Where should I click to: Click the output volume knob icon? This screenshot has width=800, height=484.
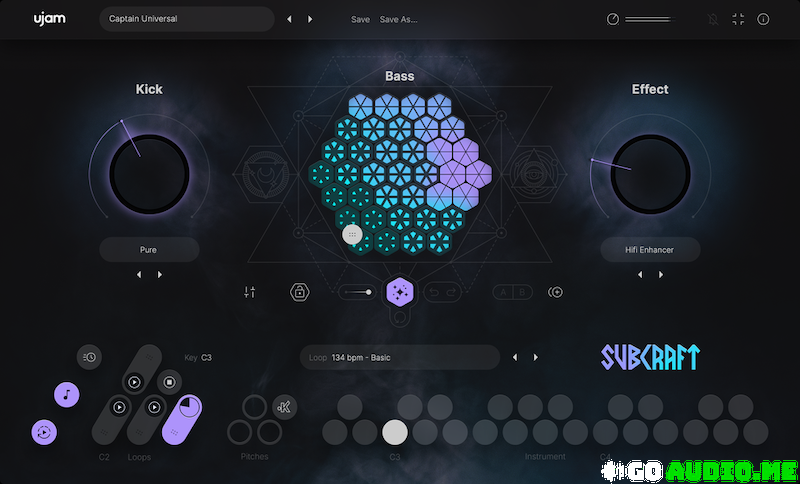(x=613, y=19)
